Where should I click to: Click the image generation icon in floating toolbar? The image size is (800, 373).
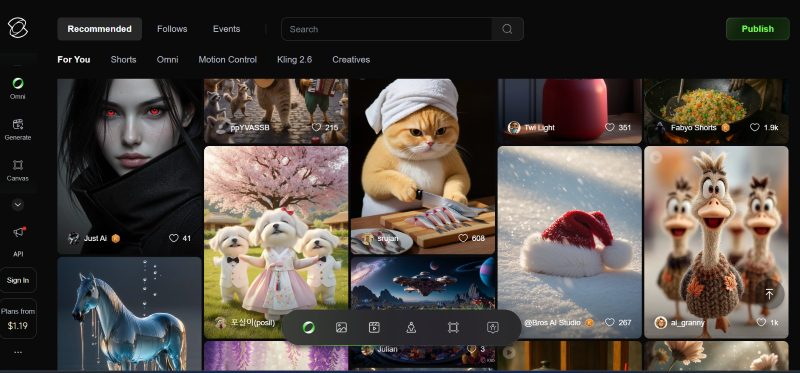[341, 328]
